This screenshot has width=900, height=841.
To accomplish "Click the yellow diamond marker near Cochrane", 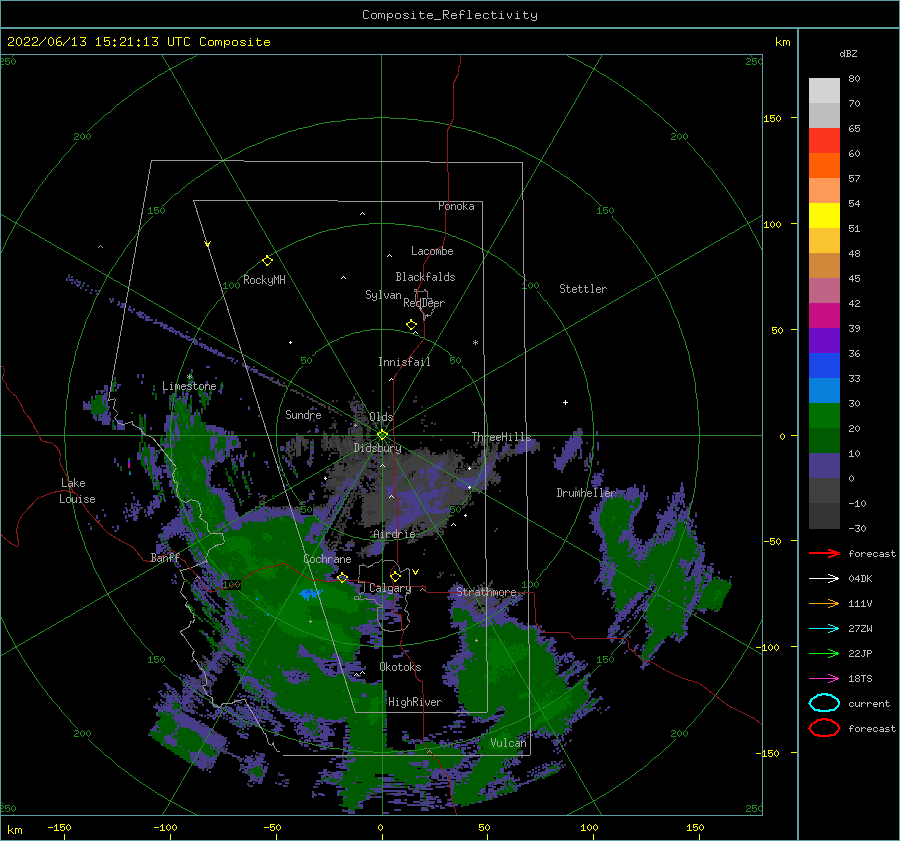I will point(343,578).
